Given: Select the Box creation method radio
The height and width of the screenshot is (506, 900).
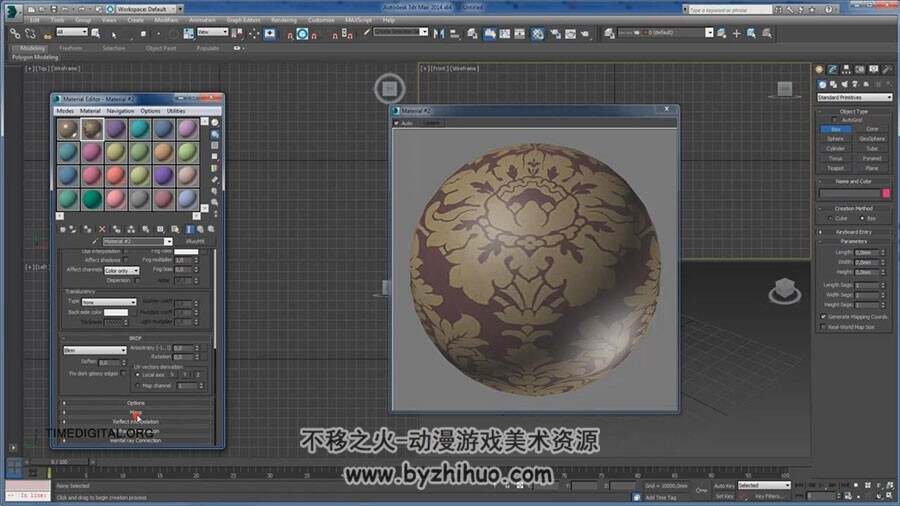Looking at the screenshot, I should 862,219.
